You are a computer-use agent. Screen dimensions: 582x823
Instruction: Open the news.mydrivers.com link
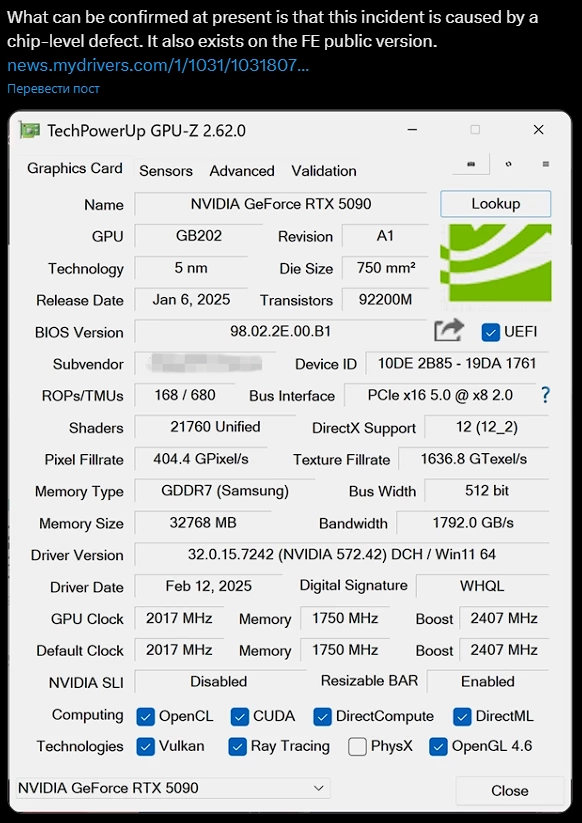pos(158,66)
